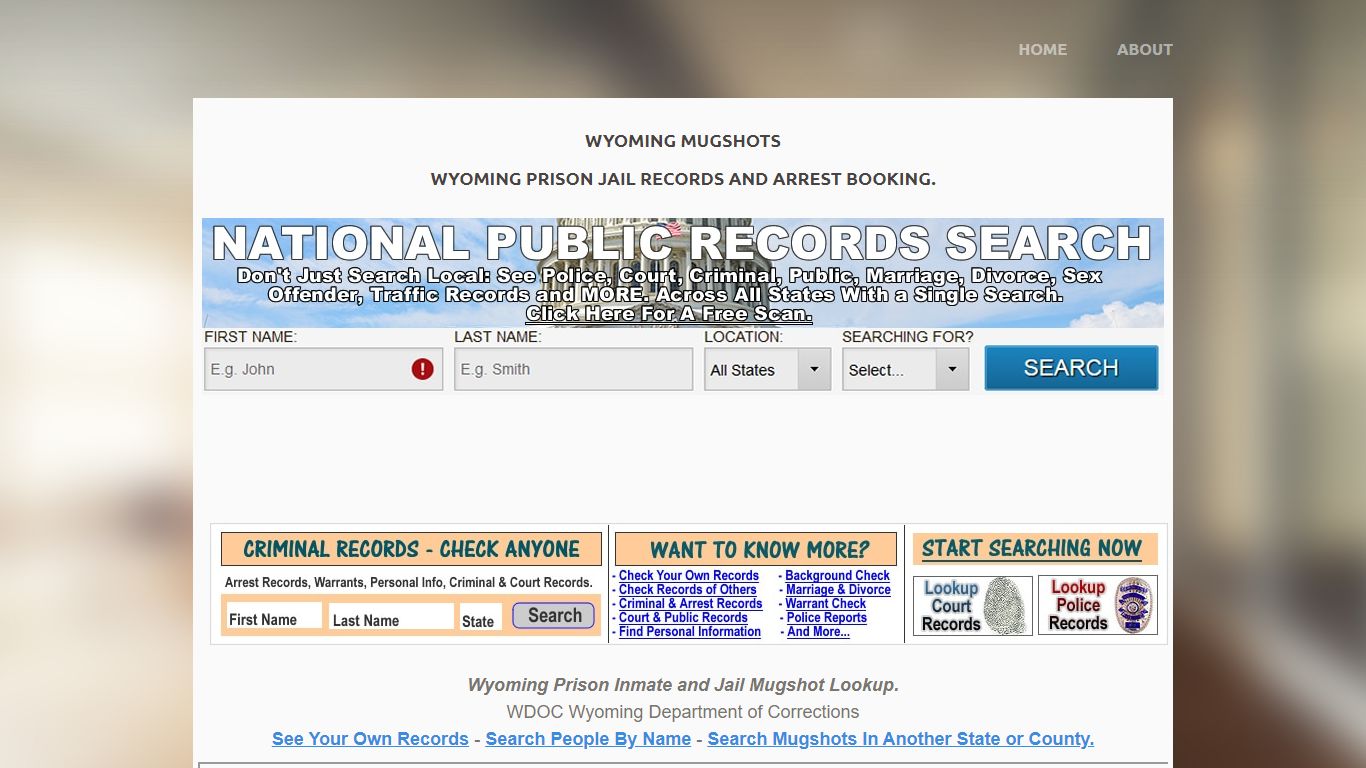
Task: Click the National Public Records Search banner
Action: (x=682, y=272)
